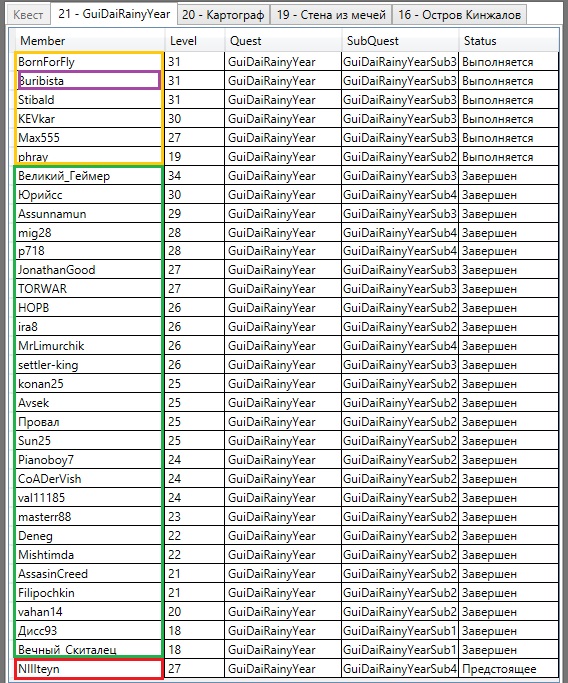Click Завершен status in Deneg row
The width and height of the screenshot is (568, 683).
(508, 536)
